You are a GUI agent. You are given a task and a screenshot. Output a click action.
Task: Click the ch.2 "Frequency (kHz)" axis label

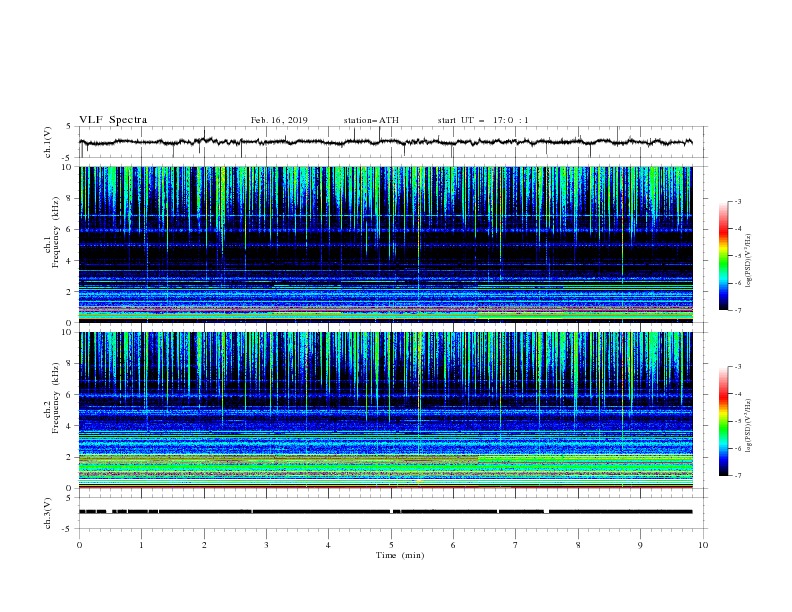click(x=56, y=398)
